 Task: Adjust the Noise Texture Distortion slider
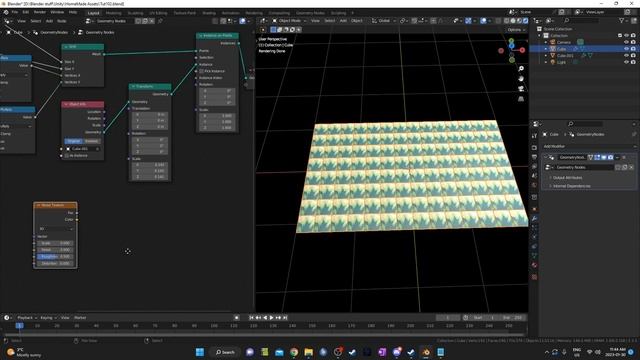click(x=55, y=264)
